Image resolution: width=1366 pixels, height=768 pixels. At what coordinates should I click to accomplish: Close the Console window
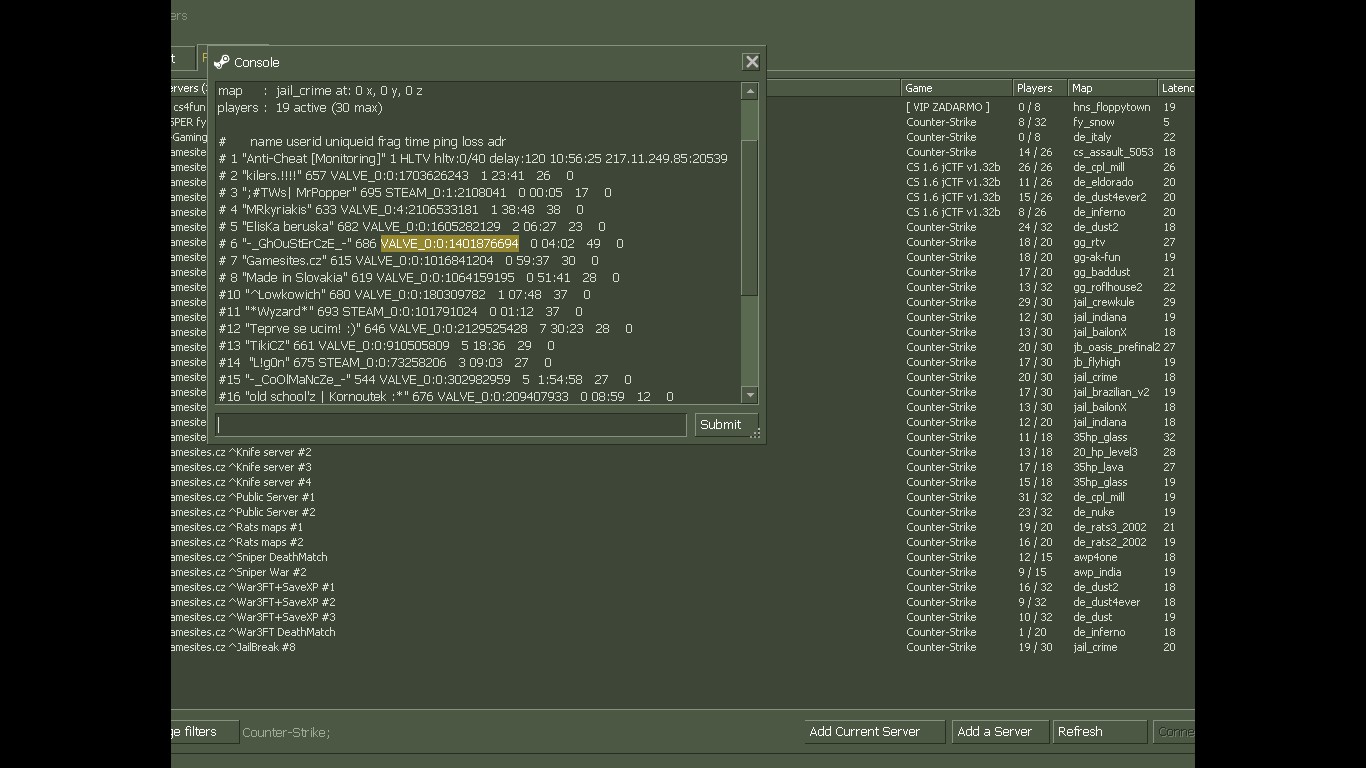(751, 62)
